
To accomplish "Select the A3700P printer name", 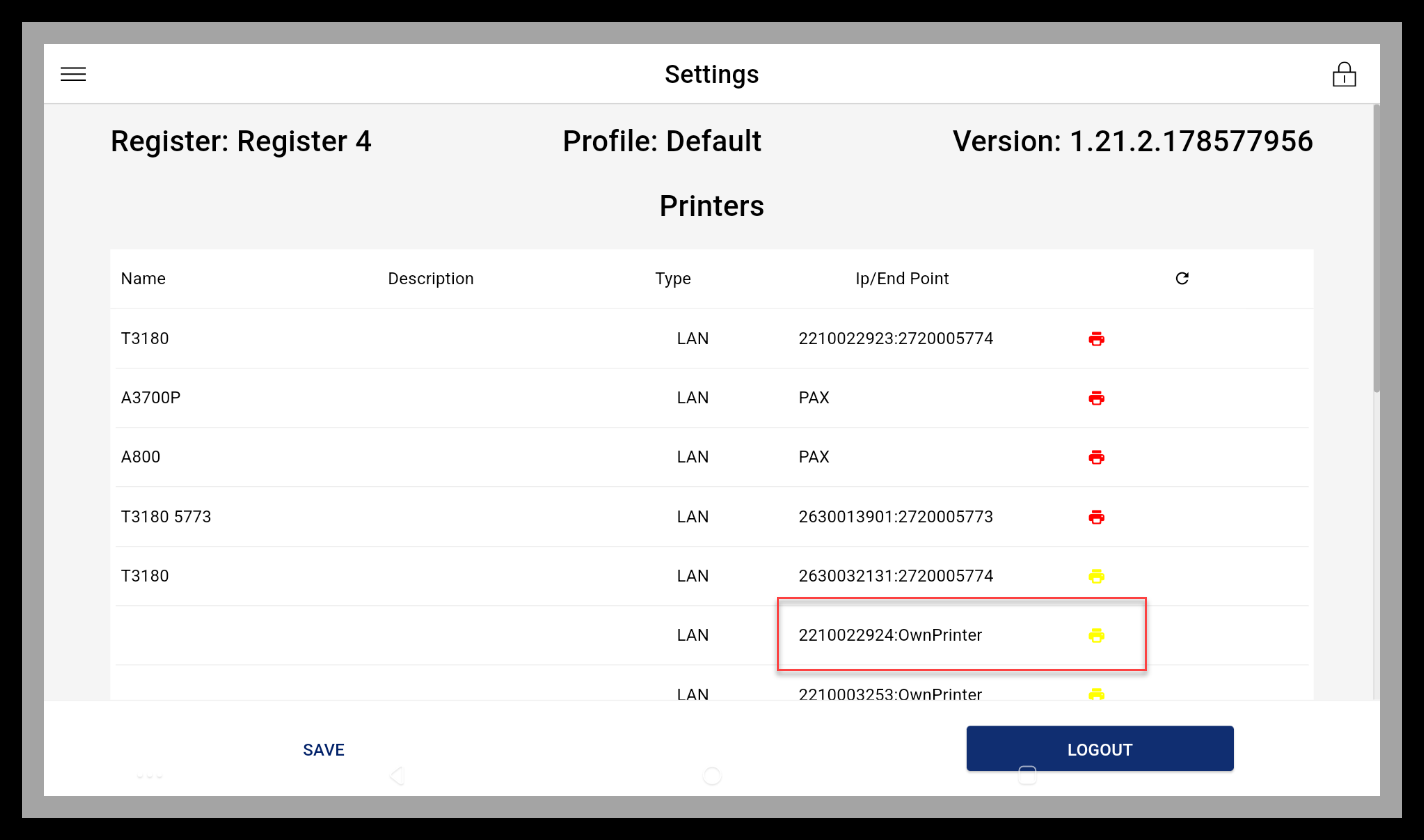I will (151, 398).
